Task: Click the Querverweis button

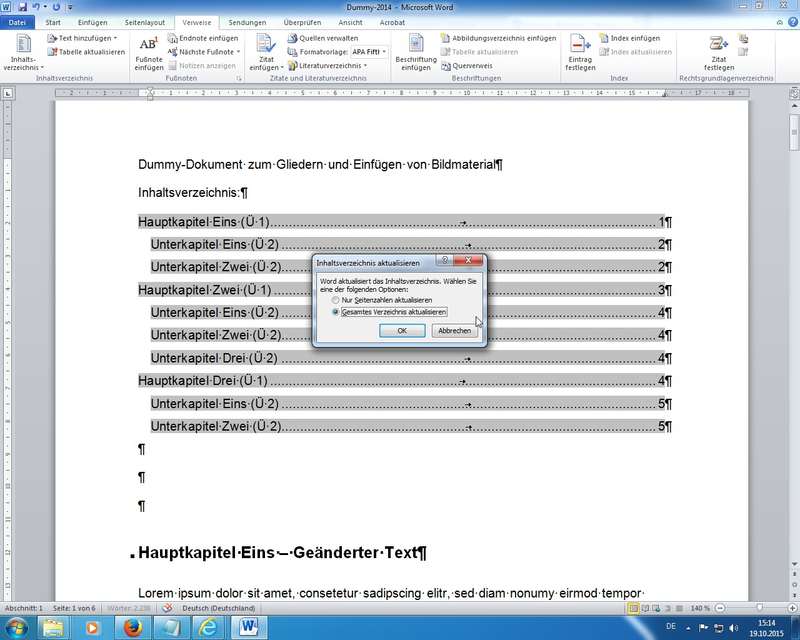Action: click(x=467, y=66)
